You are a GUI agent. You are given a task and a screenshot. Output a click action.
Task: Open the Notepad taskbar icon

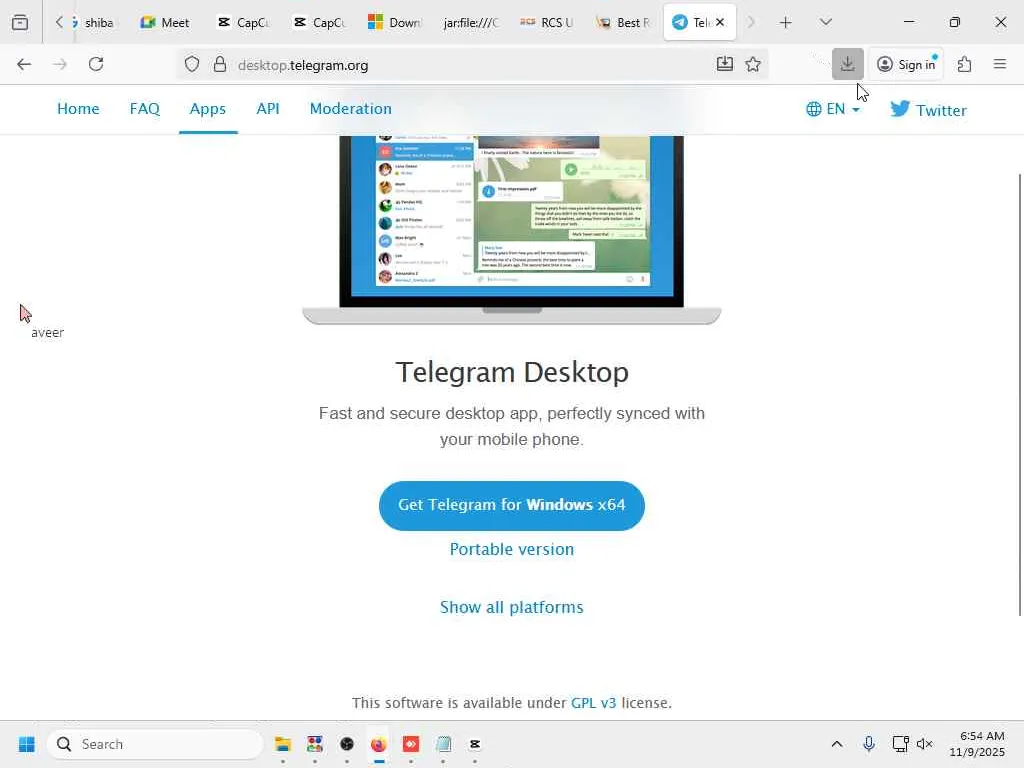[x=443, y=744]
